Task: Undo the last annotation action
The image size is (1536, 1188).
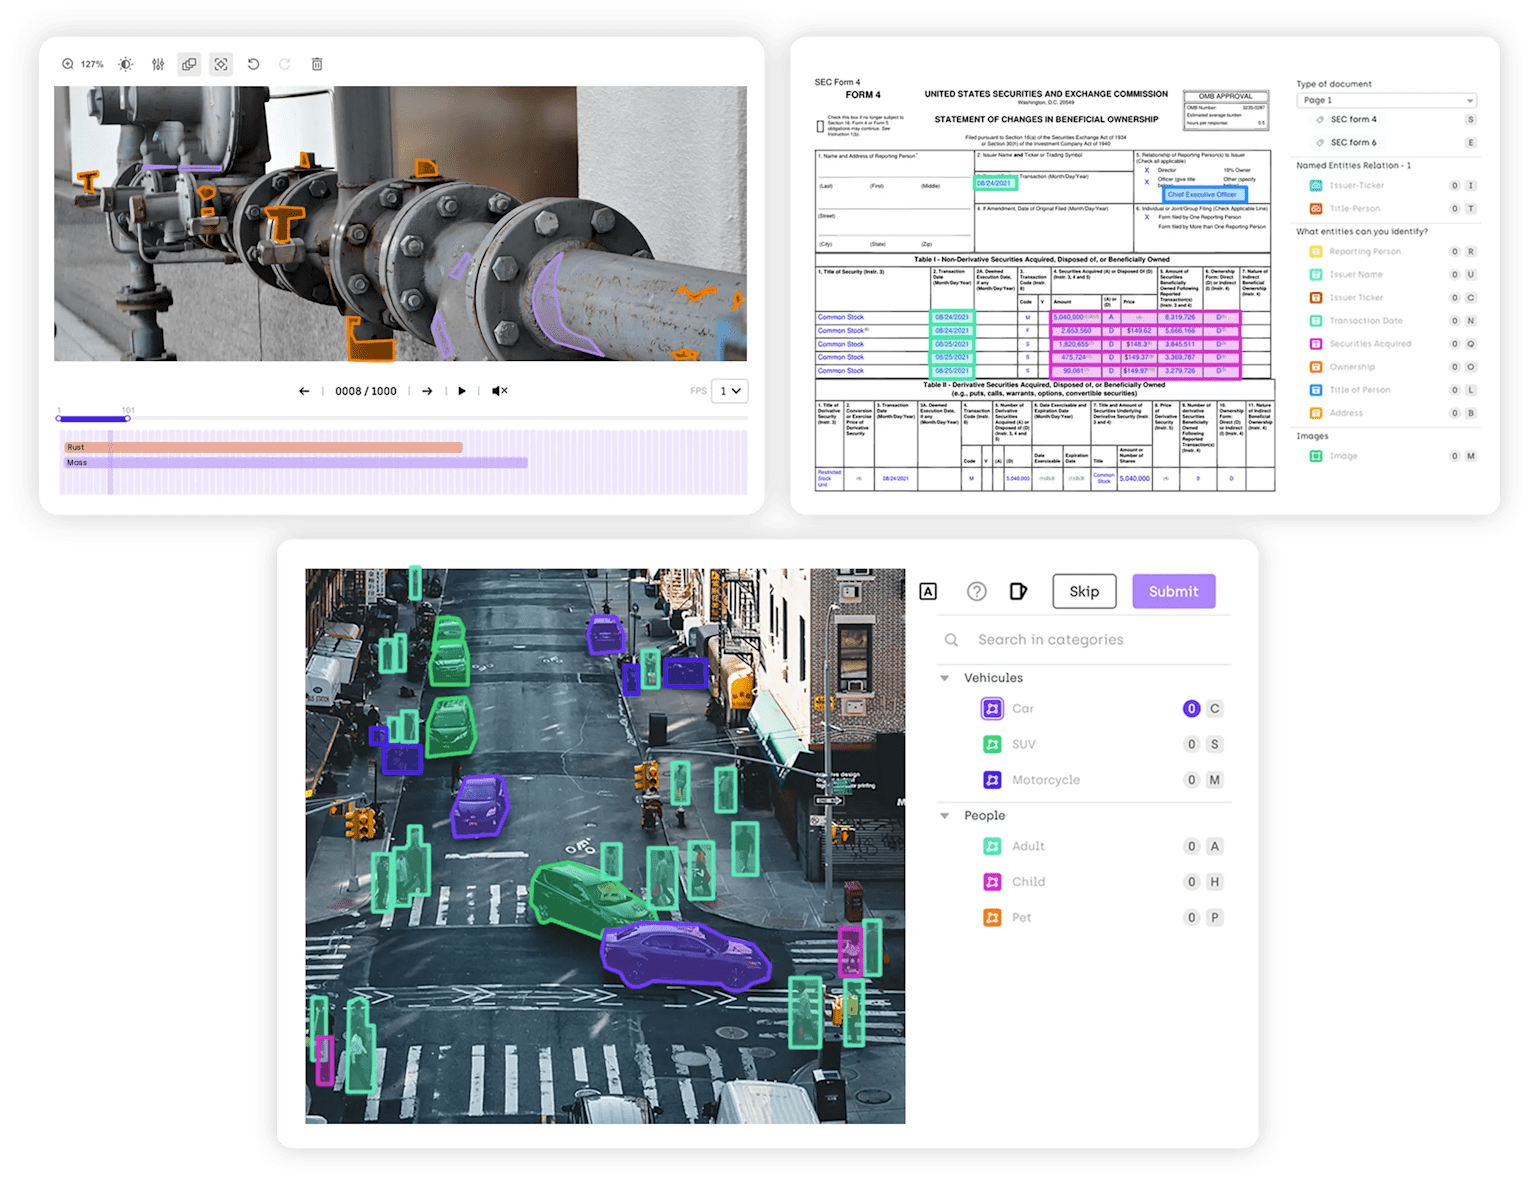Action: point(252,64)
